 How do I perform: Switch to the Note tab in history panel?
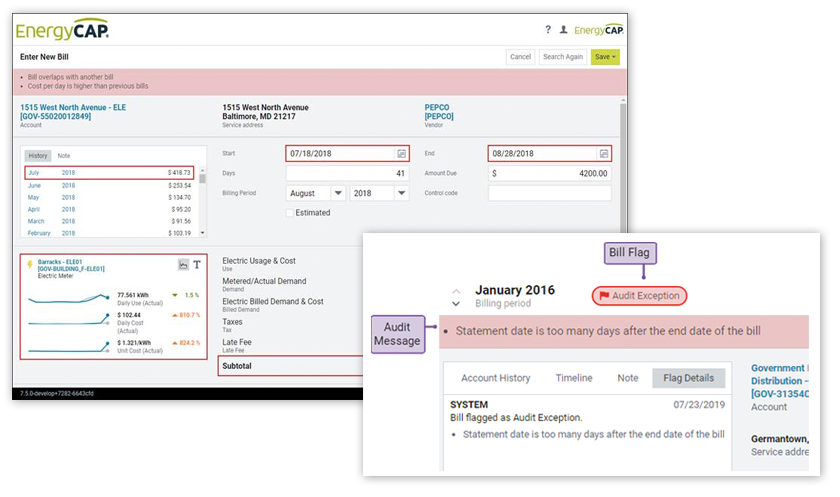pyautogui.click(x=63, y=156)
